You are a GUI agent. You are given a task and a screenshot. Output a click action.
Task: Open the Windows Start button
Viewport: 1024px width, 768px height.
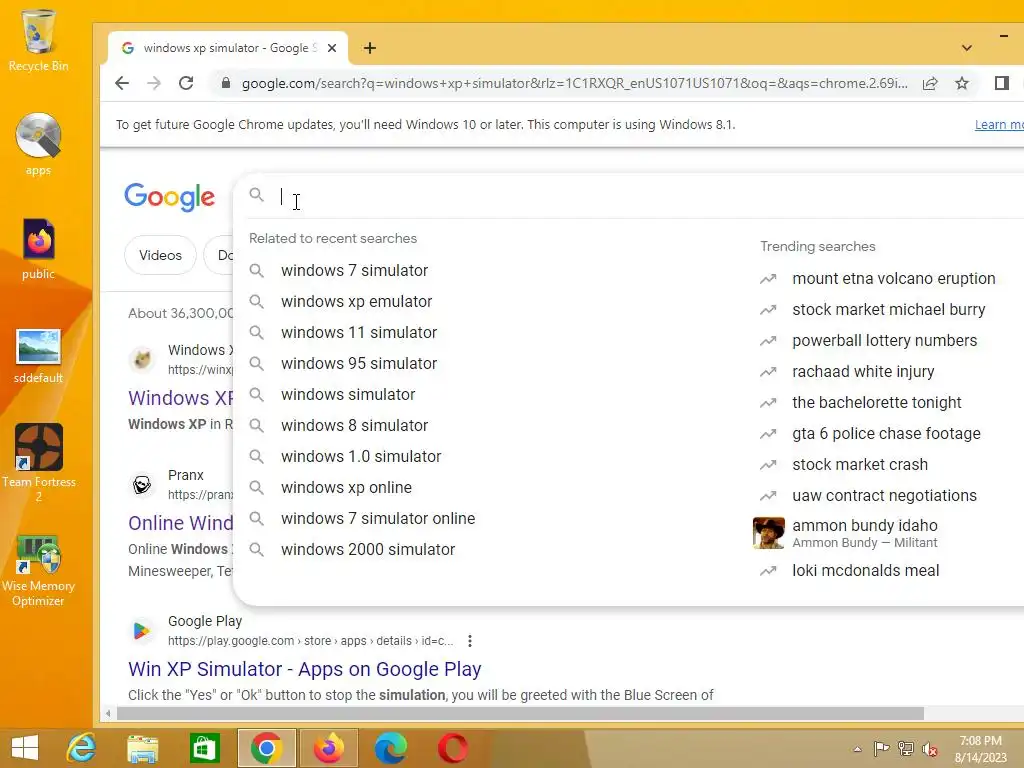[25, 748]
